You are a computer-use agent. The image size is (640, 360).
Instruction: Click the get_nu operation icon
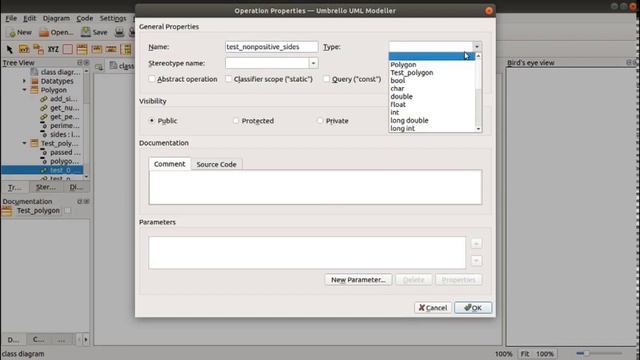[x=44, y=108]
